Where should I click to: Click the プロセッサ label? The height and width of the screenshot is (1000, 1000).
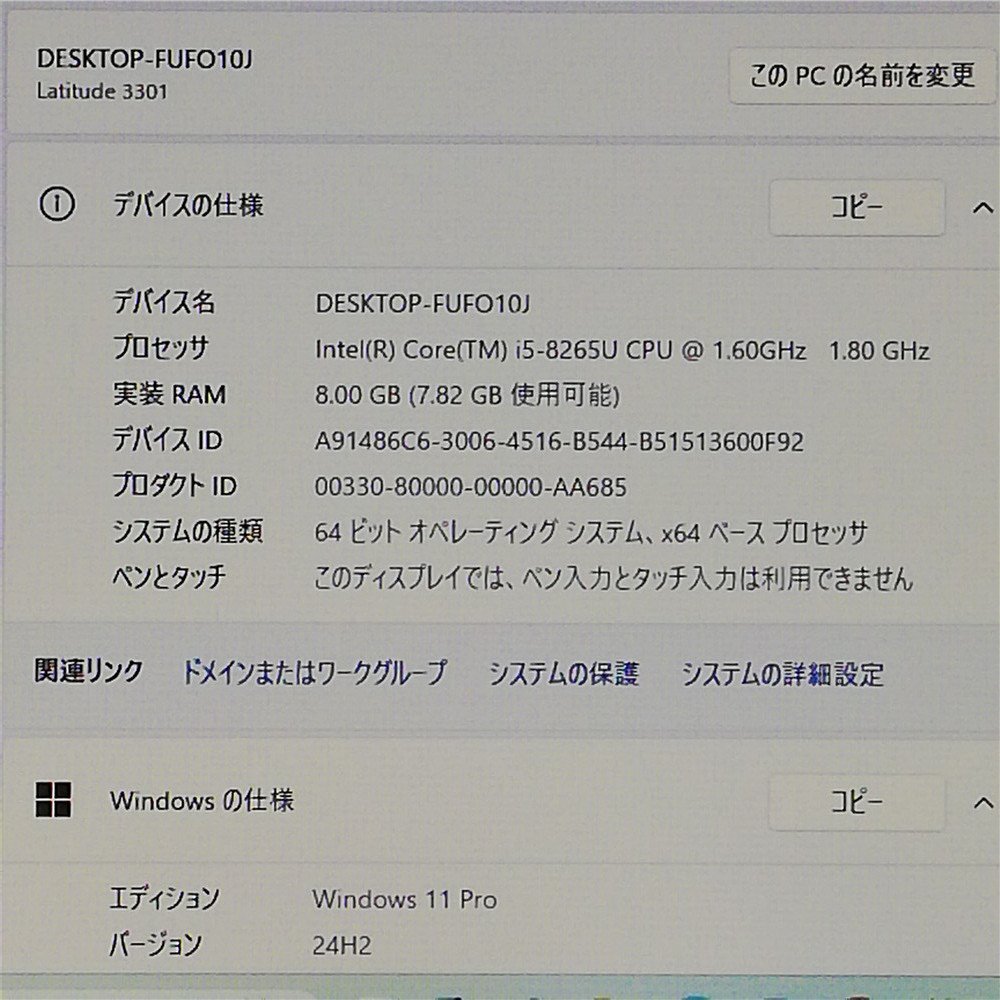click(161, 348)
